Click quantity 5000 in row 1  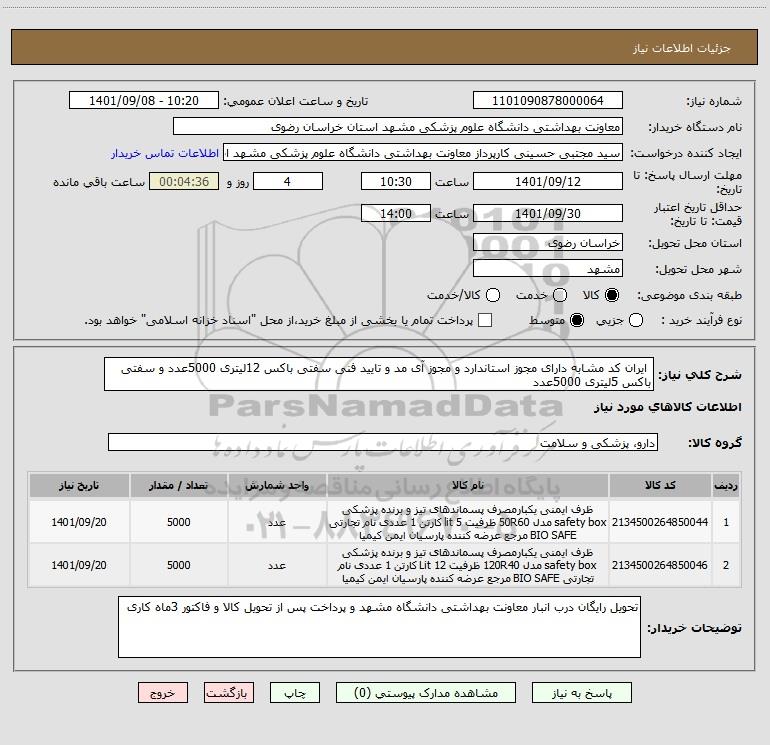pos(179,522)
